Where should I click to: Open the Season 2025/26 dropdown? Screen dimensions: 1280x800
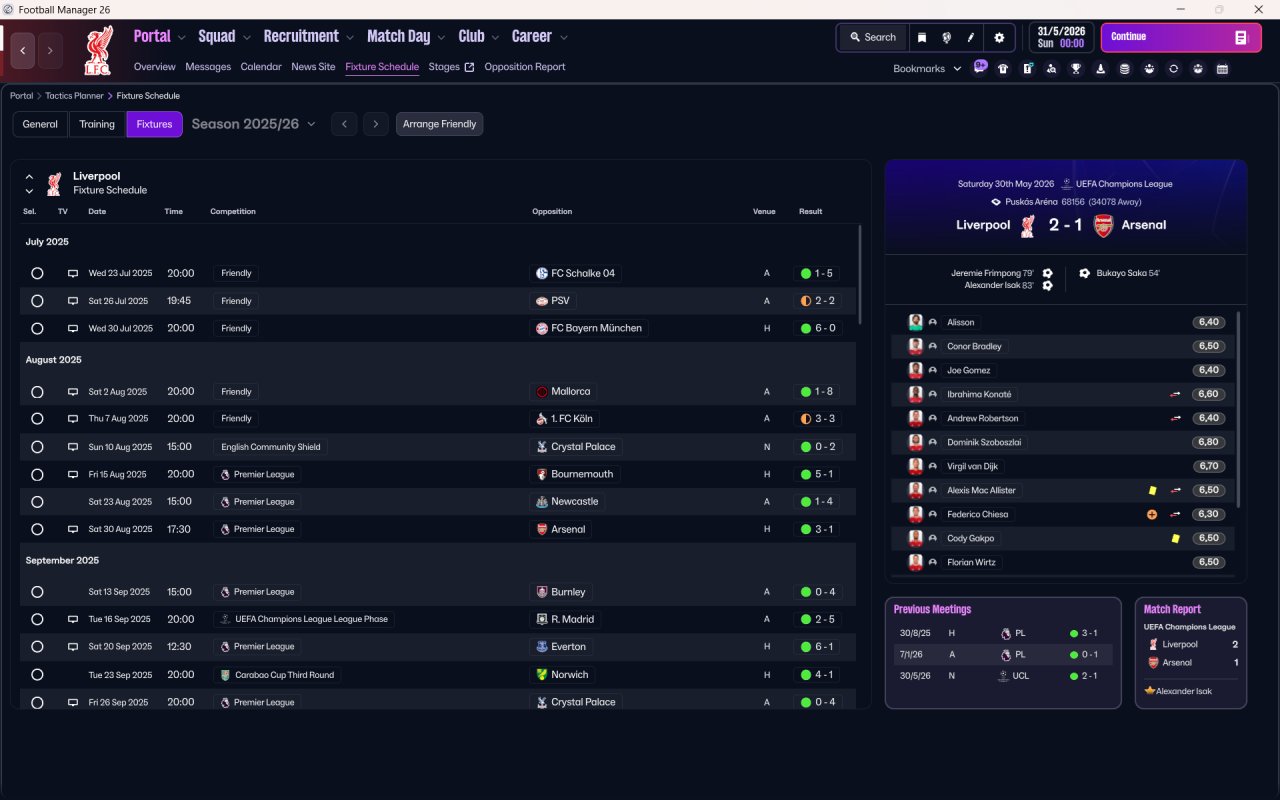[253, 124]
